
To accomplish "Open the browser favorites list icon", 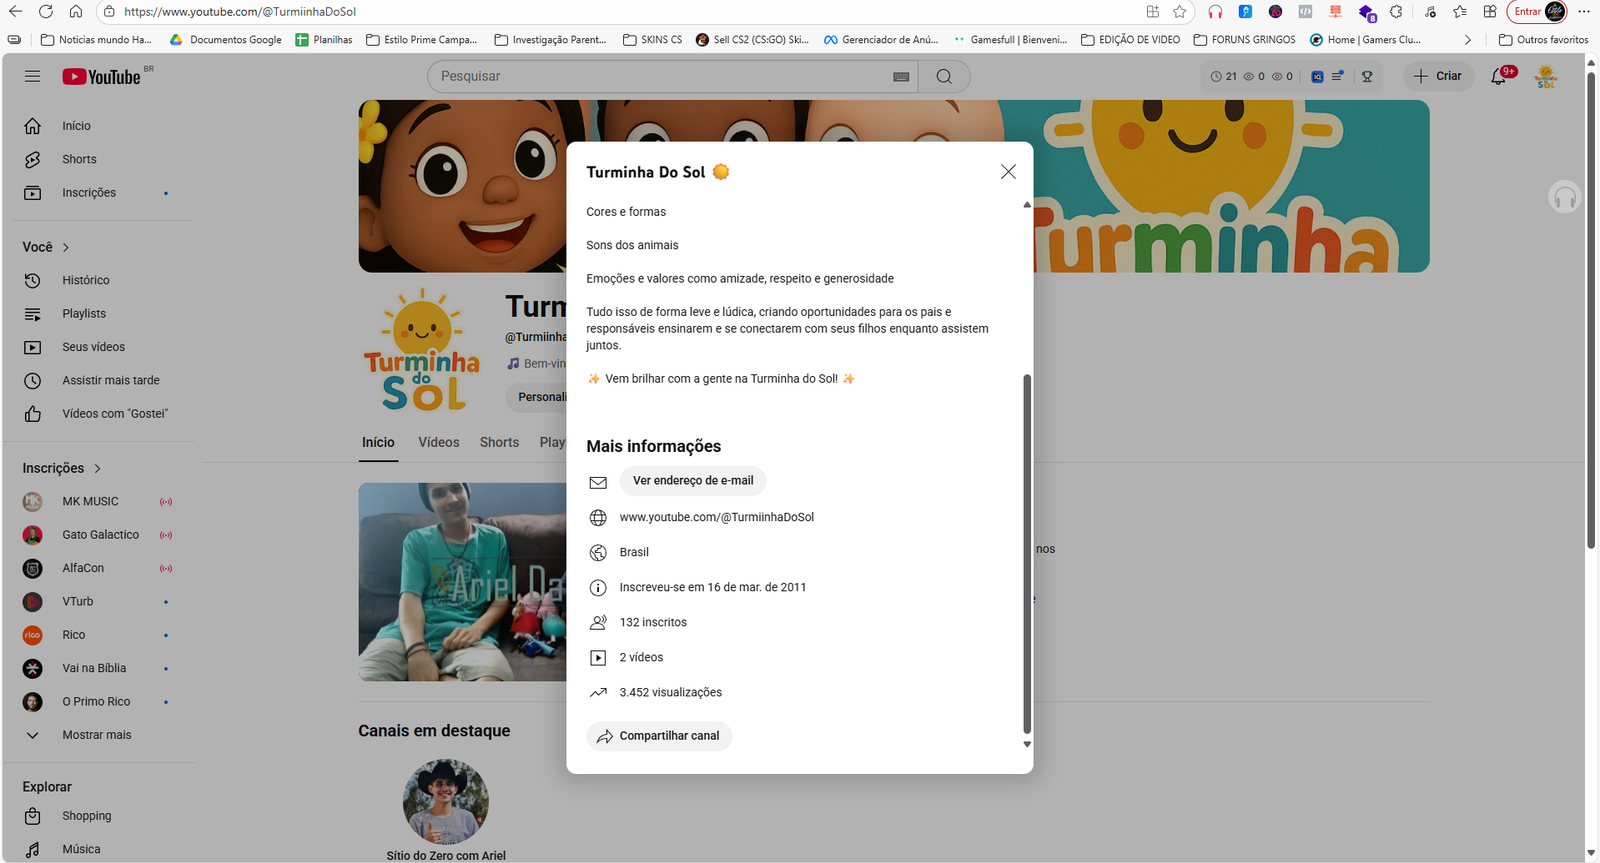I will [1460, 12].
